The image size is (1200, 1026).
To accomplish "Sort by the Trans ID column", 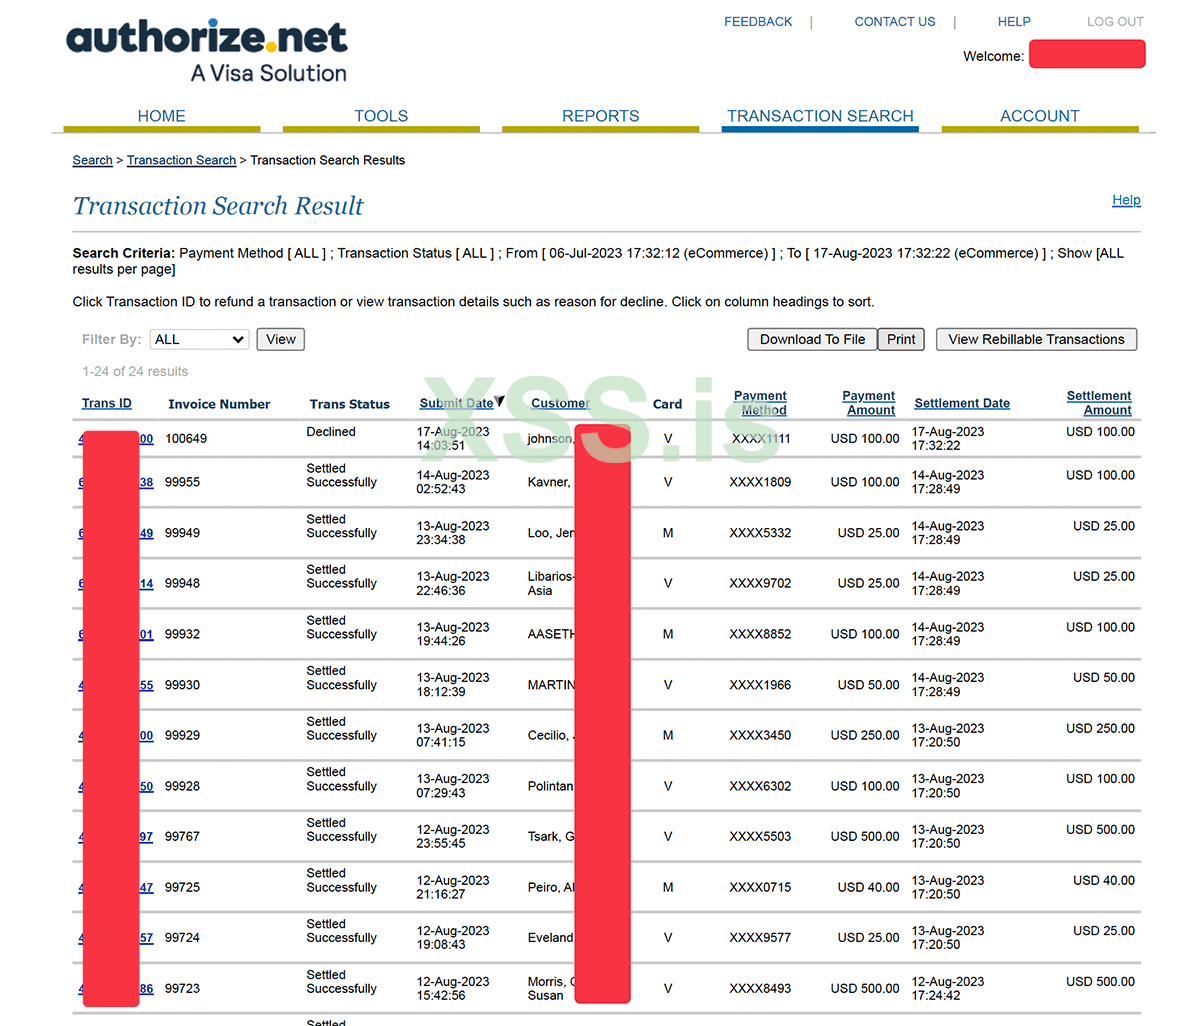I will [x=106, y=403].
